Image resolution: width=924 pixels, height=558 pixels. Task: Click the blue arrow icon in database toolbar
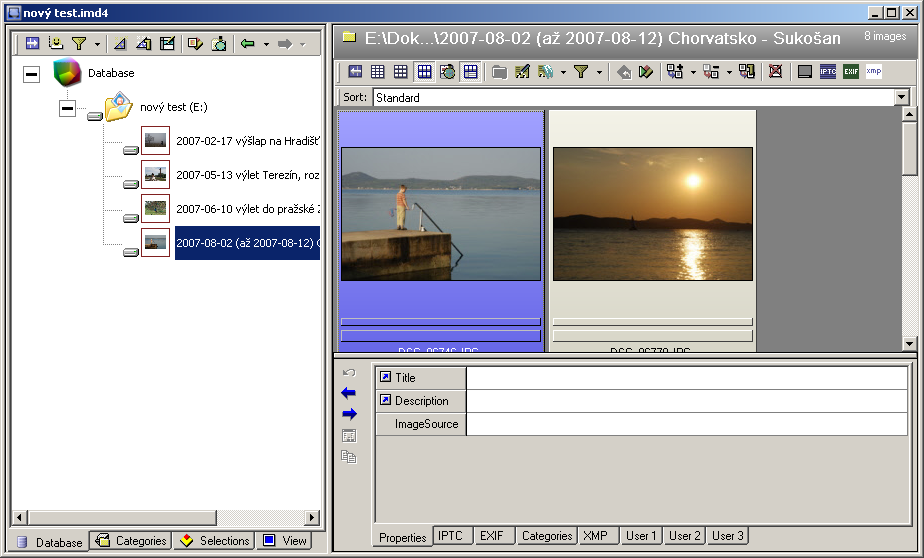point(32,43)
